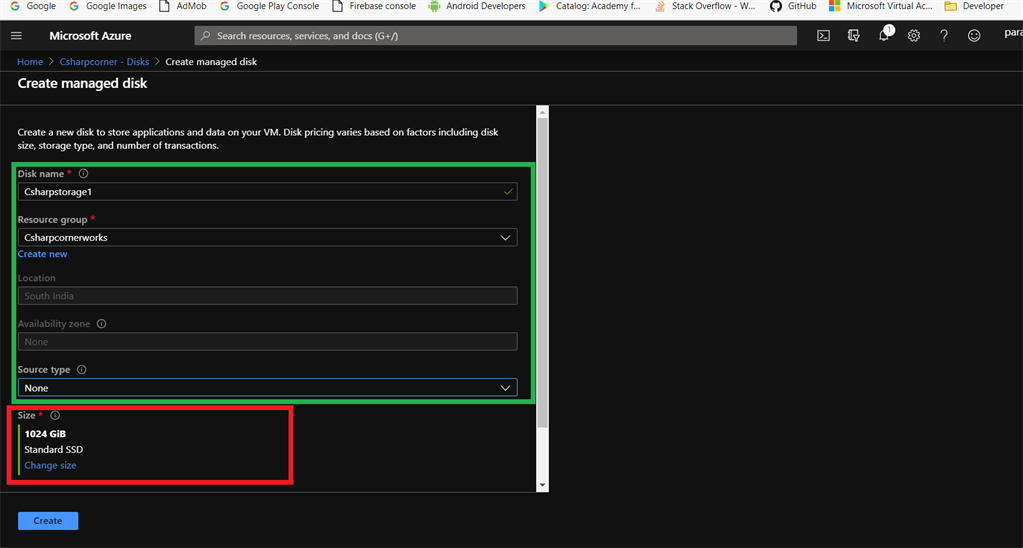Go to Csharpcorner - Disks breadcrumb
1023x548 pixels.
click(x=104, y=61)
